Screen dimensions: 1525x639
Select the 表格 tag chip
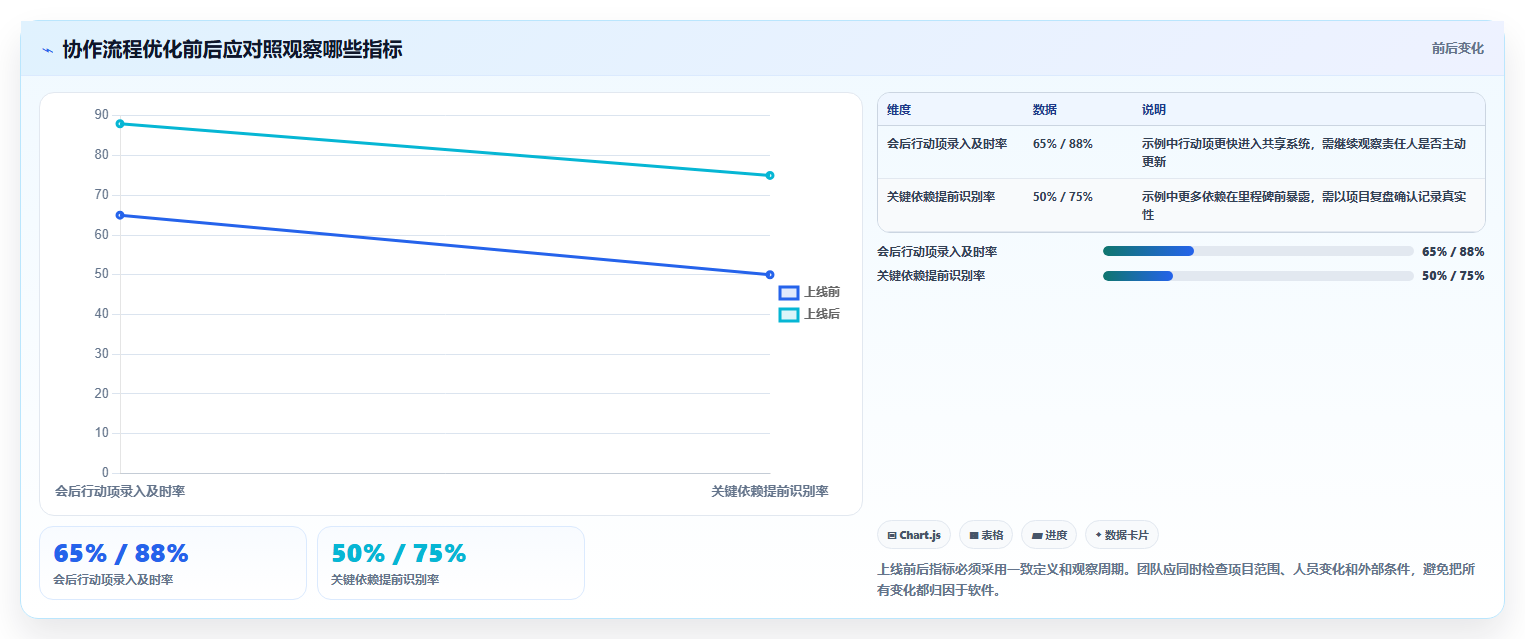tap(986, 535)
